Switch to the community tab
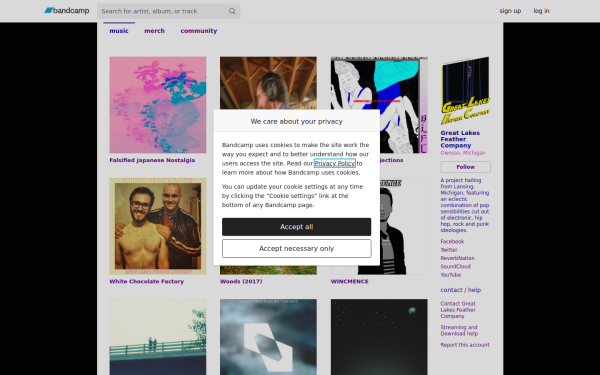The width and height of the screenshot is (600, 375). tap(199, 31)
